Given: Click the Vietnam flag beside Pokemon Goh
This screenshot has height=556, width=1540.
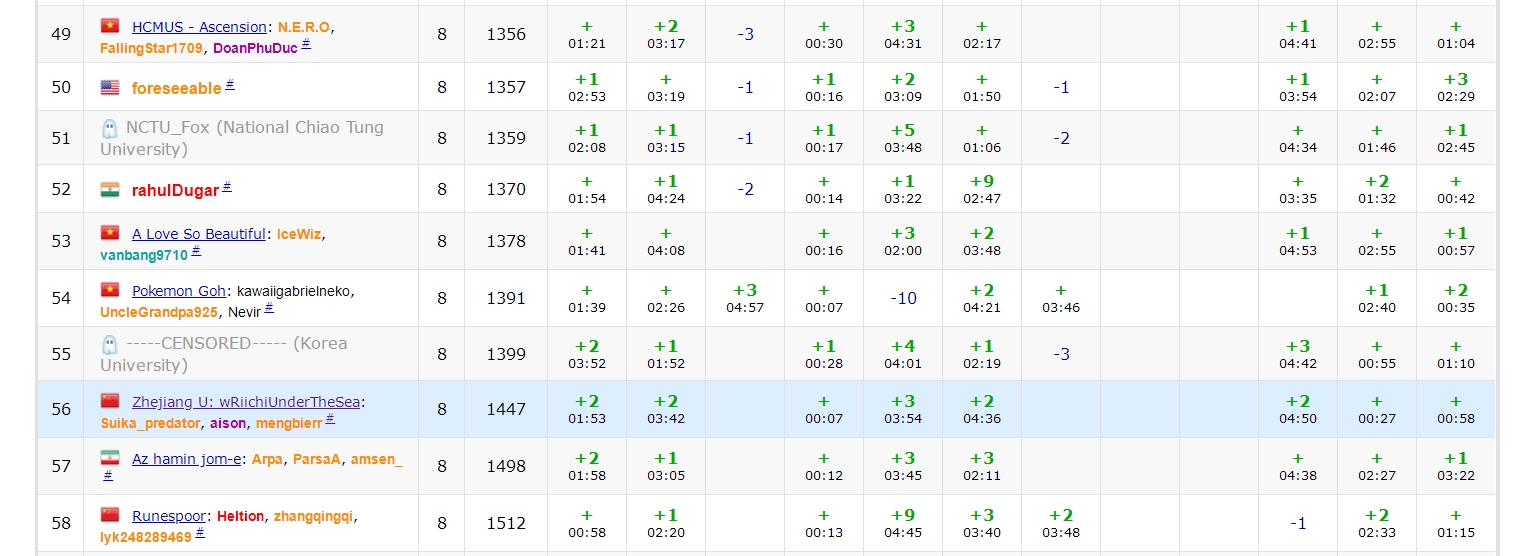Looking at the screenshot, I should click(x=110, y=290).
